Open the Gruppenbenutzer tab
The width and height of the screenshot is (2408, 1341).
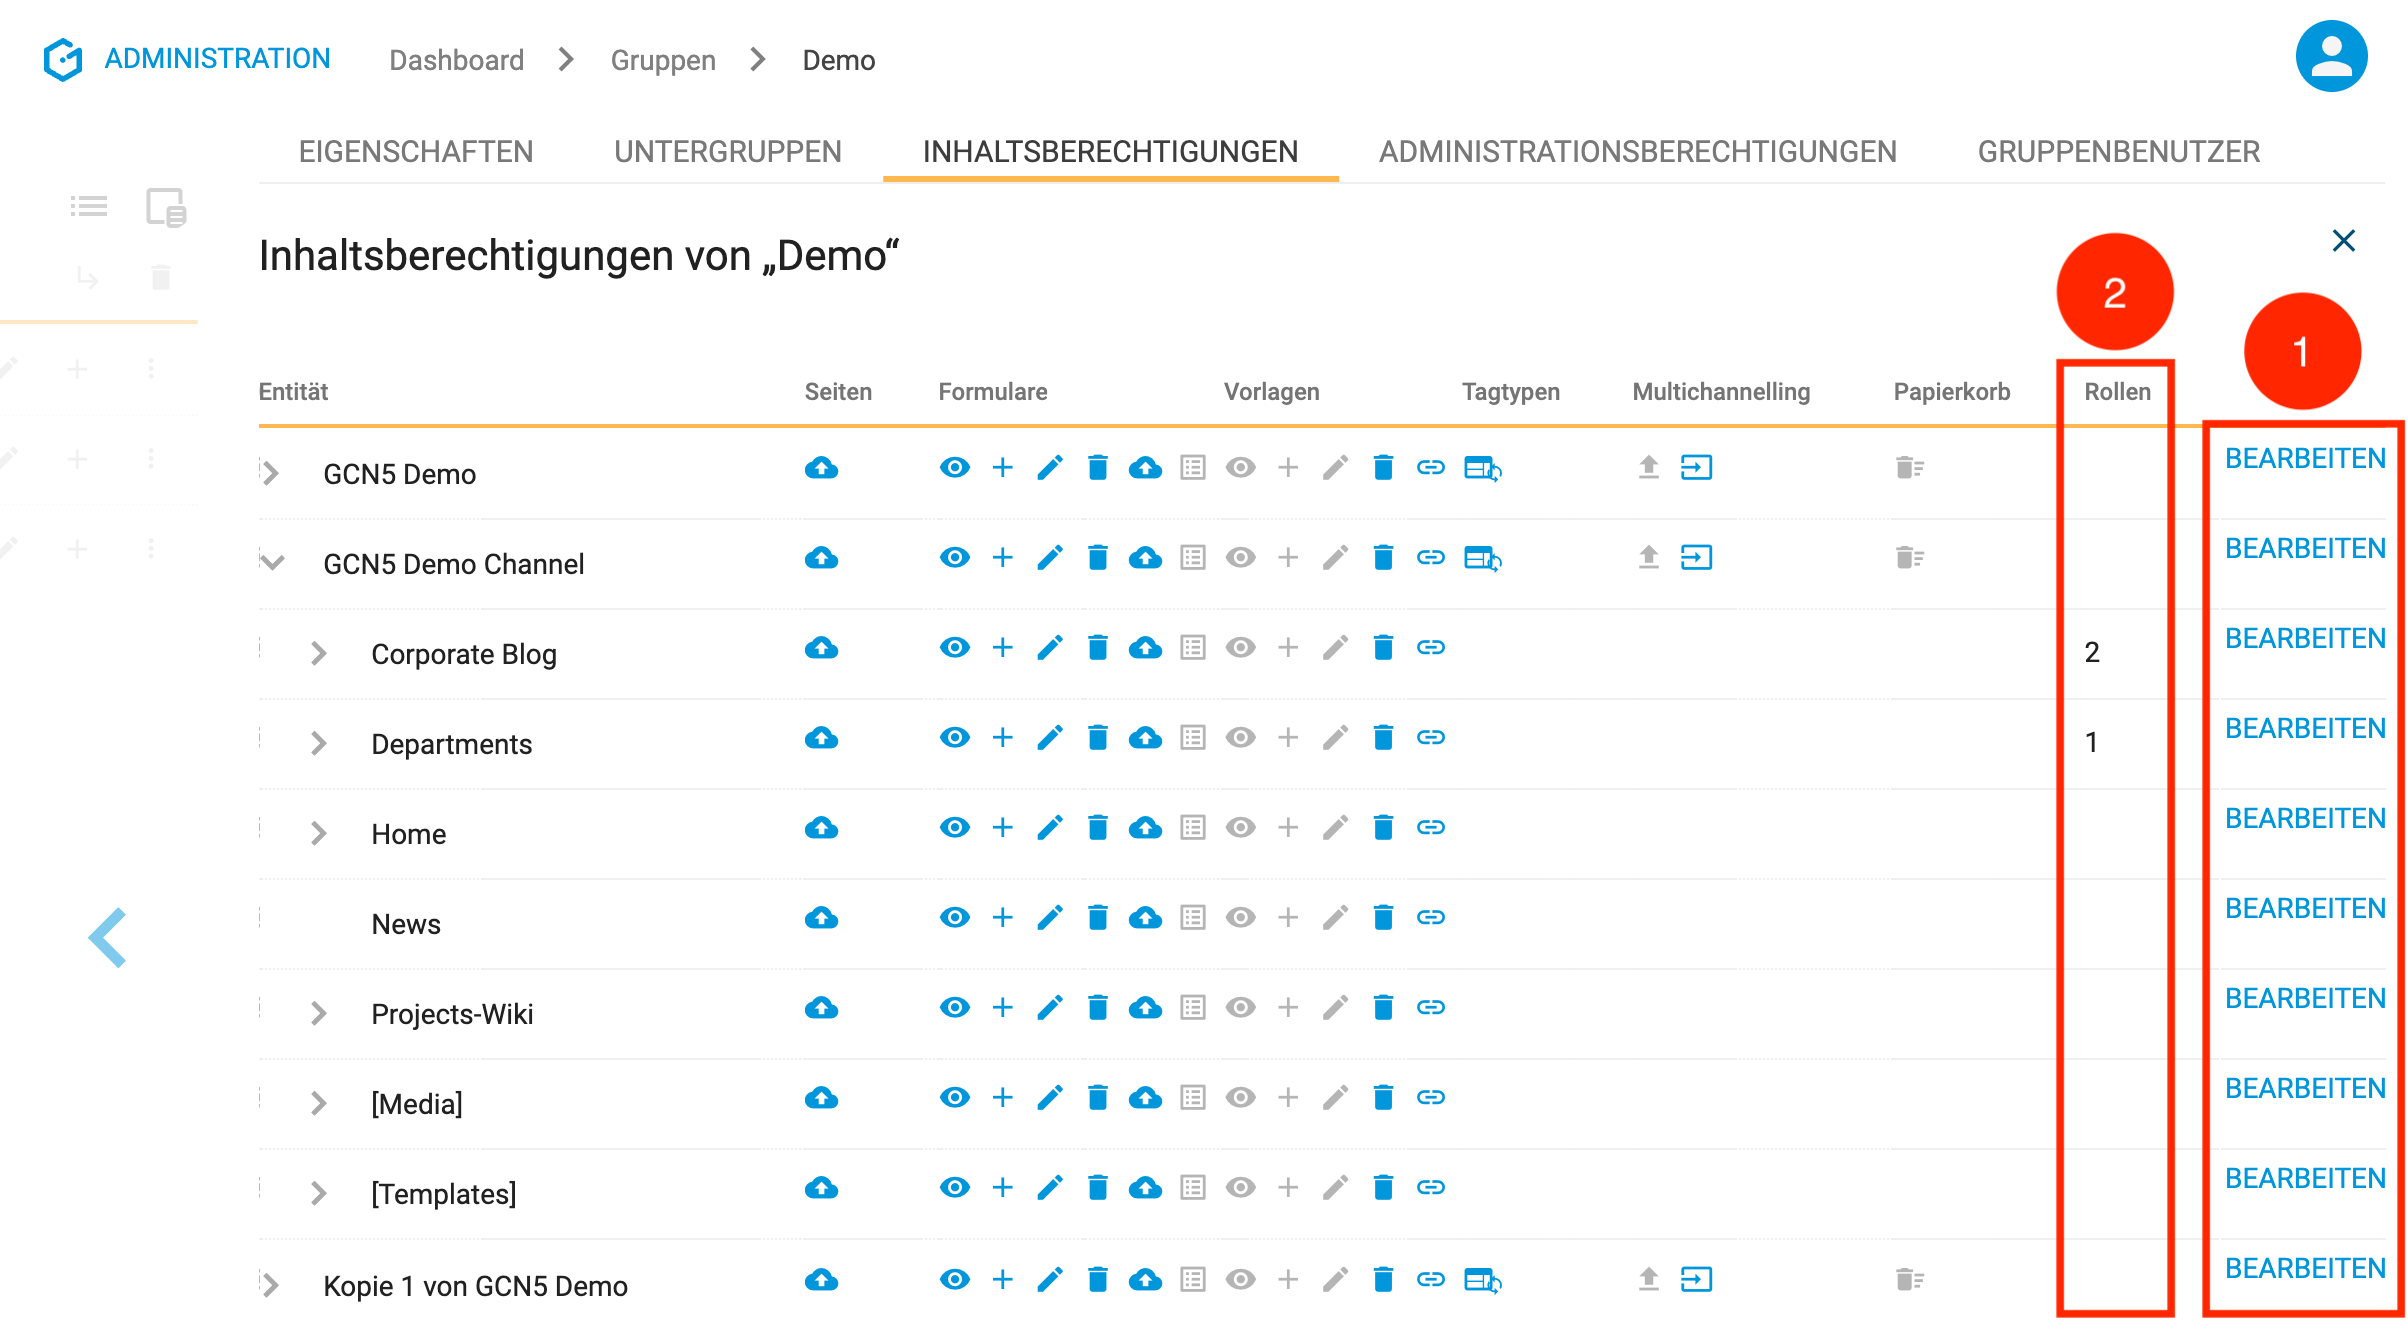coord(2119,152)
